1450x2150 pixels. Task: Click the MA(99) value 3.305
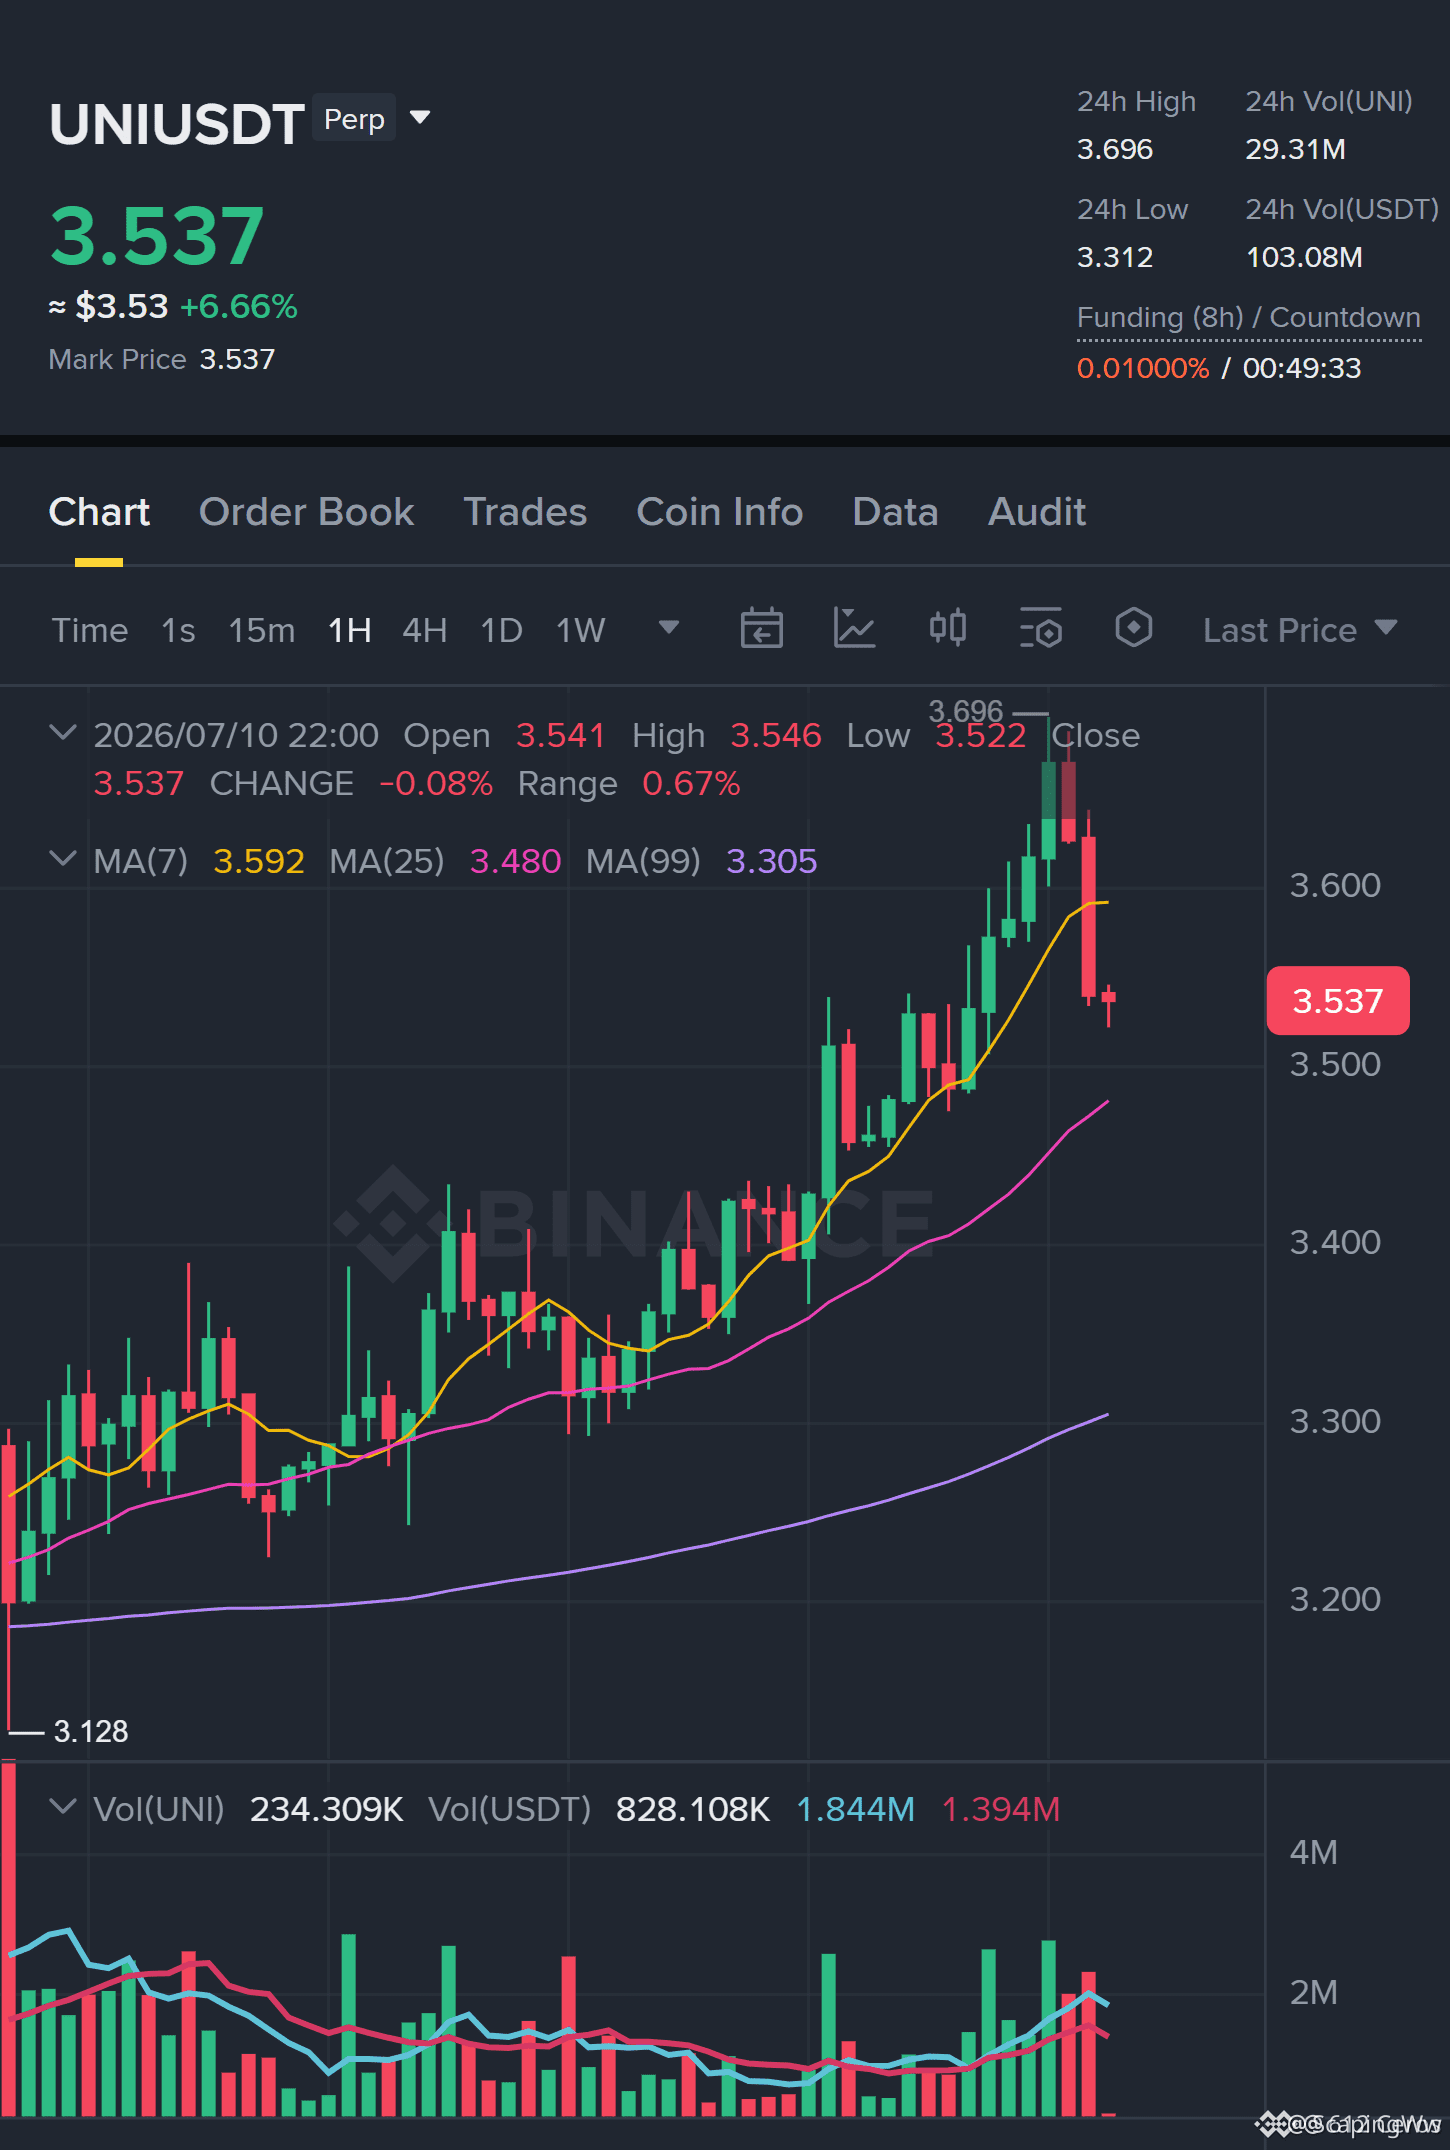(772, 861)
